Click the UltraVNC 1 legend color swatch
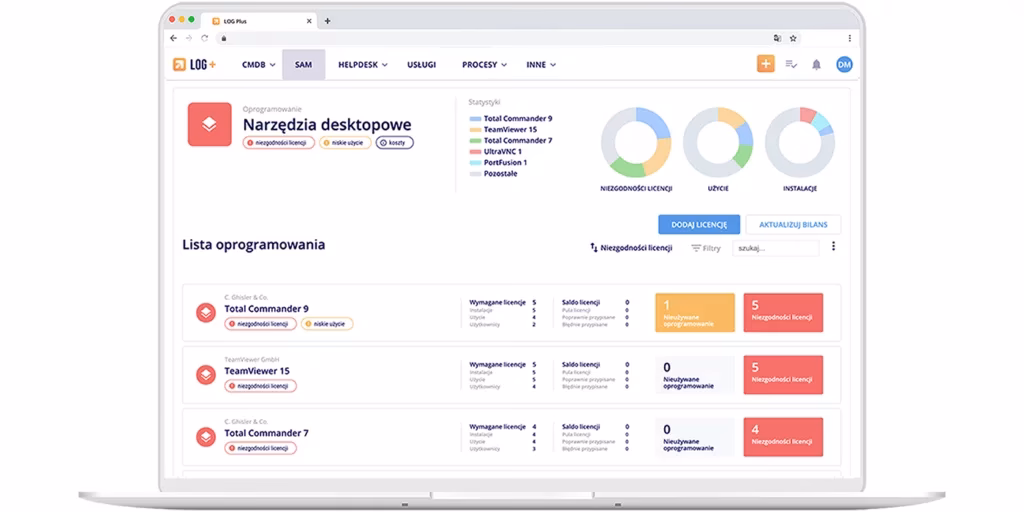Viewport: 1024px width, 512px height. [475, 152]
